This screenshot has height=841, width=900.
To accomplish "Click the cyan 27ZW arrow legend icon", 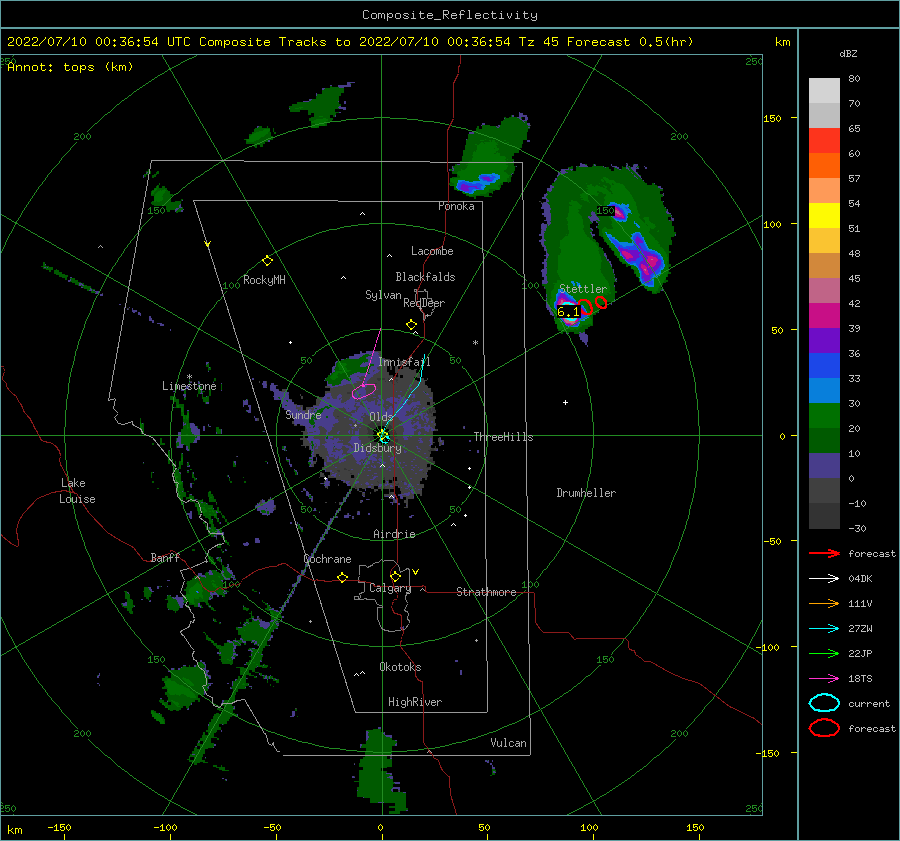I will tap(824, 629).
